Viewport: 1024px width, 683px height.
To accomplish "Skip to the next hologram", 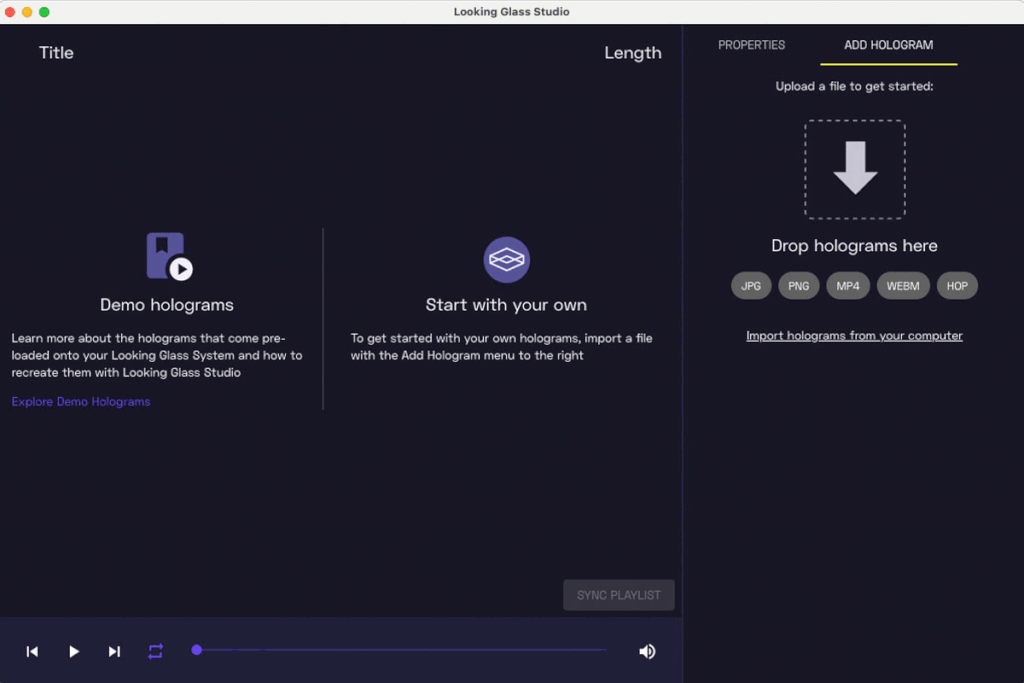I will tap(114, 651).
